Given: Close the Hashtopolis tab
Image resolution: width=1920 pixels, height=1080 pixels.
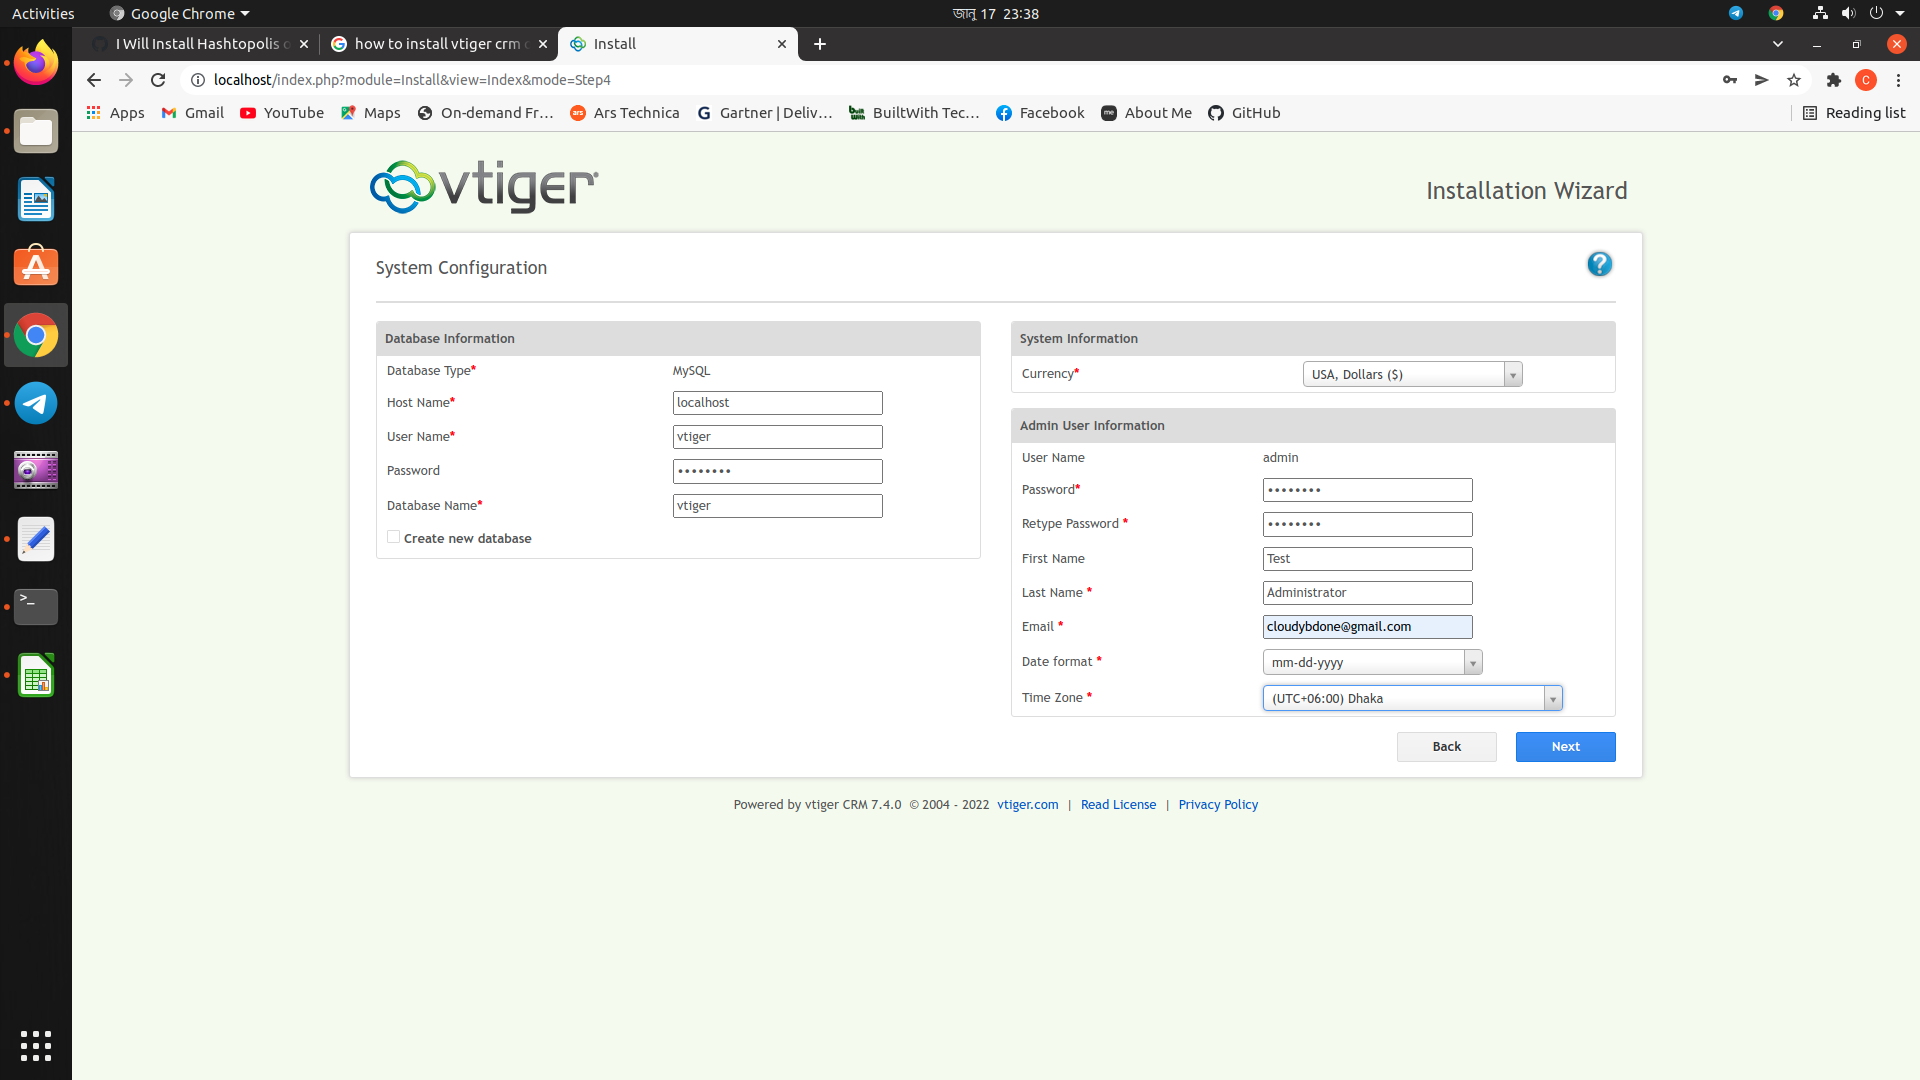Looking at the screenshot, I should [304, 44].
